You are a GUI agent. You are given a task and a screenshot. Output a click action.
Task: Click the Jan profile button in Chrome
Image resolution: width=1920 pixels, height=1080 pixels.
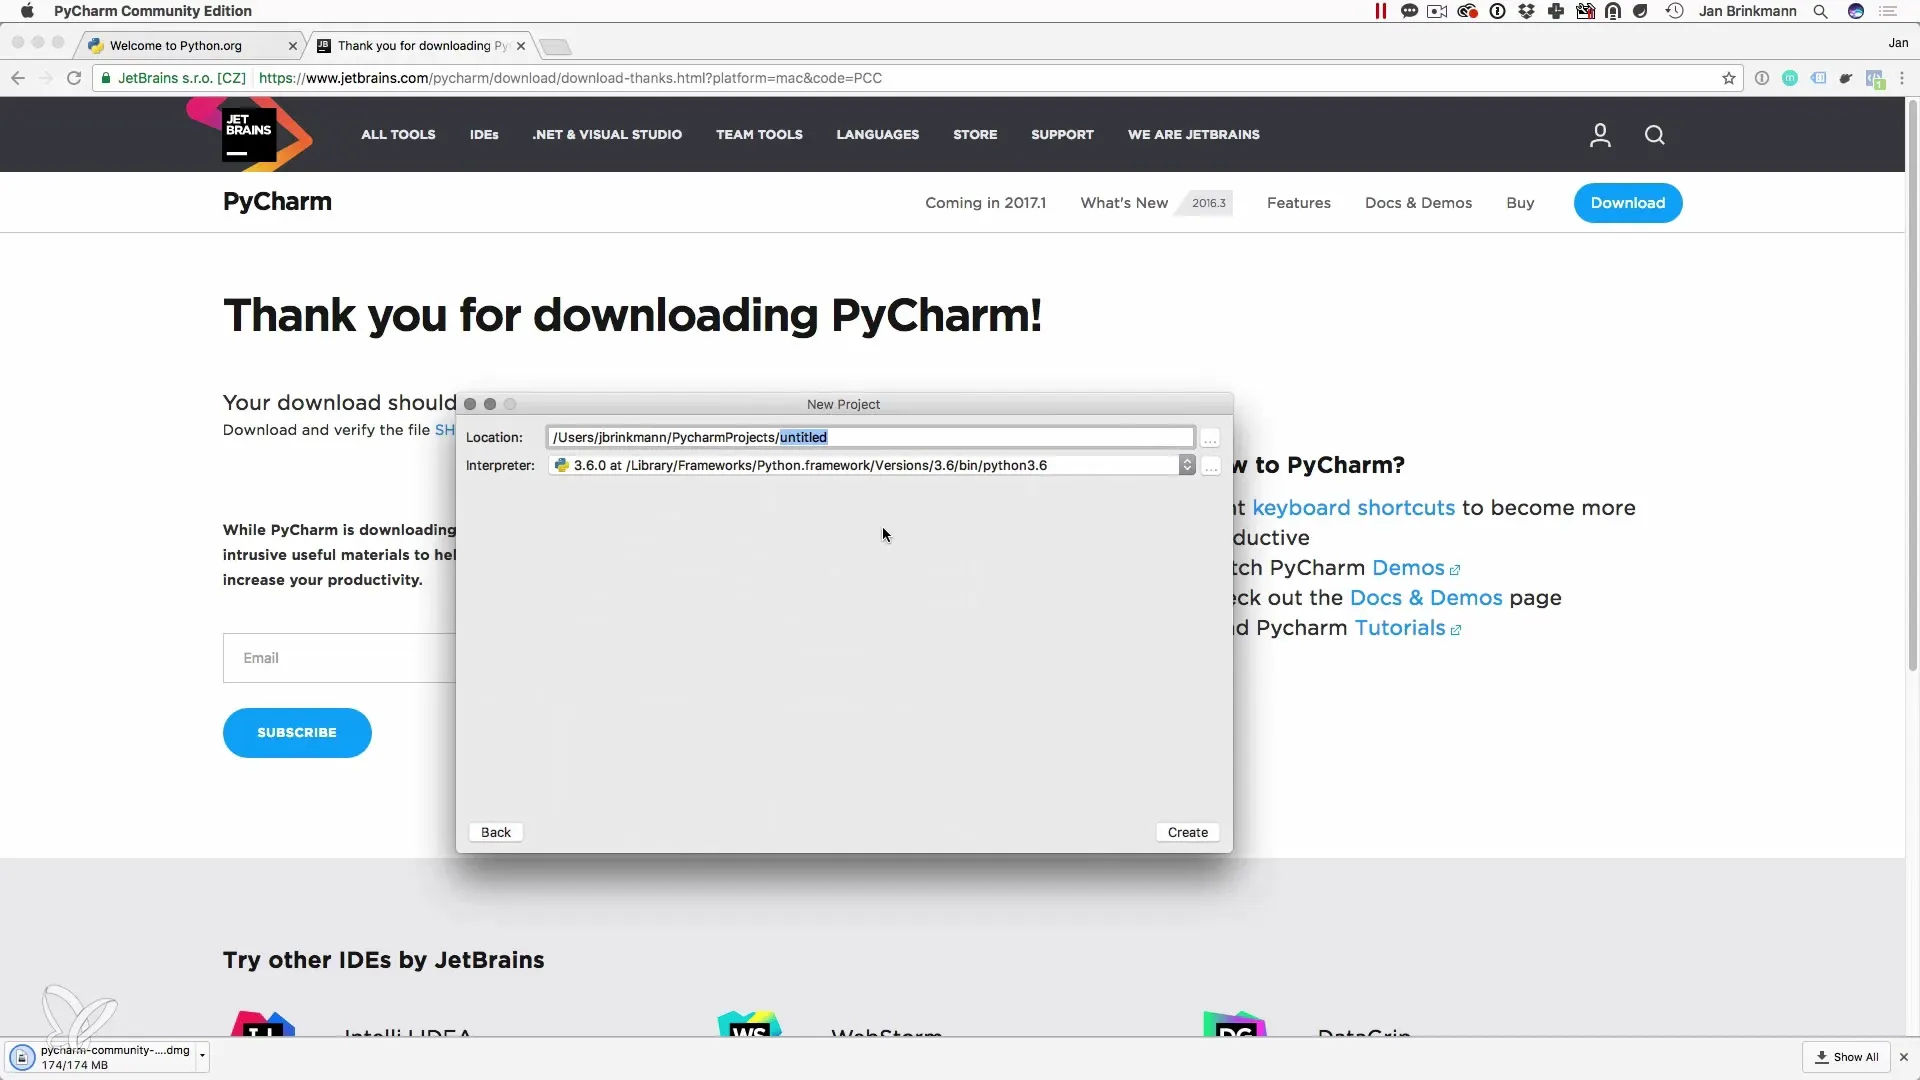1898,43
